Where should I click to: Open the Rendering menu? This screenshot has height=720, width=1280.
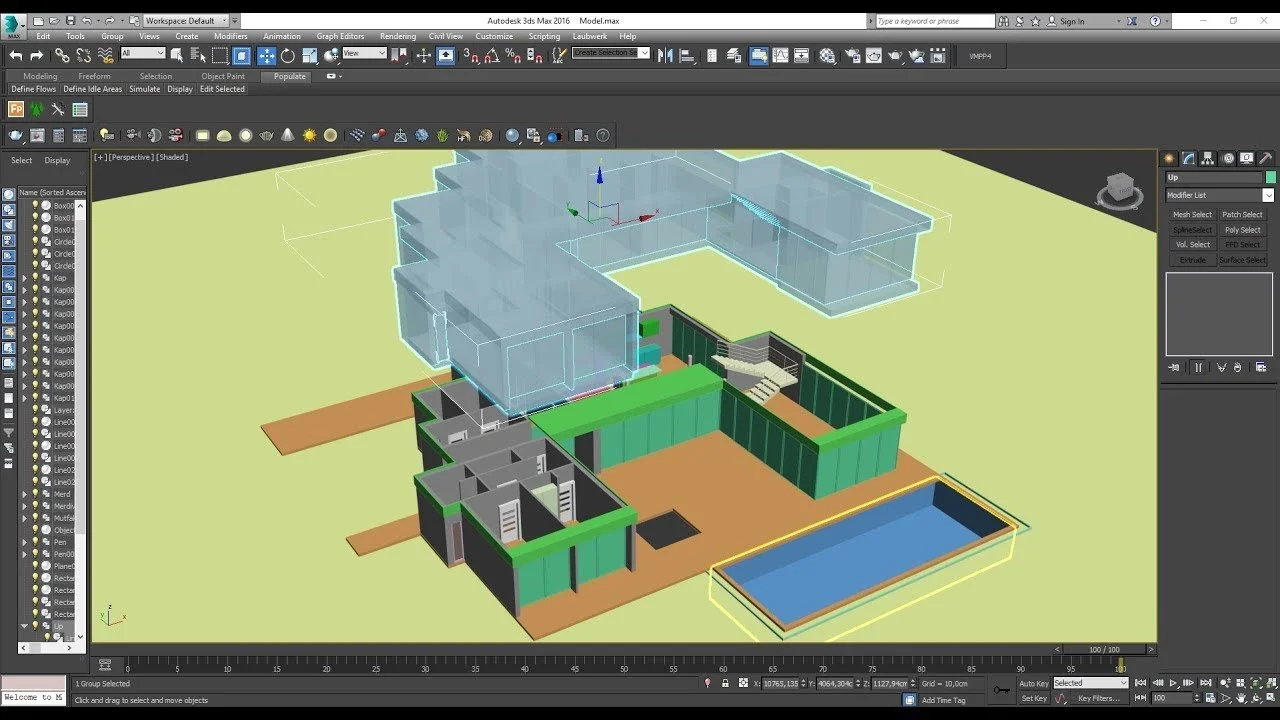click(398, 36)
